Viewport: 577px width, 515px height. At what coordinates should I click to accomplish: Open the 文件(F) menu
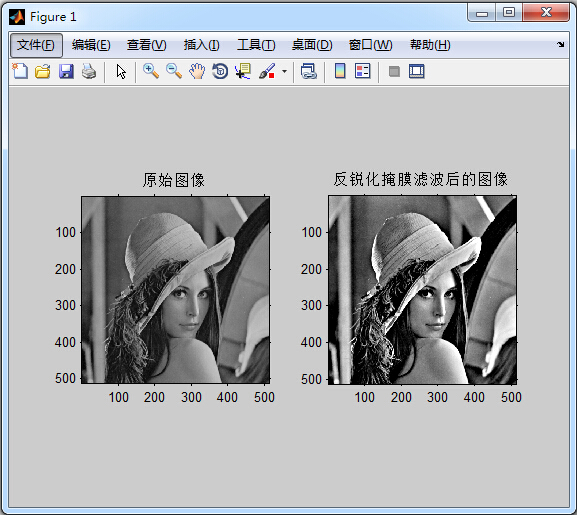(x=36, y=45)
